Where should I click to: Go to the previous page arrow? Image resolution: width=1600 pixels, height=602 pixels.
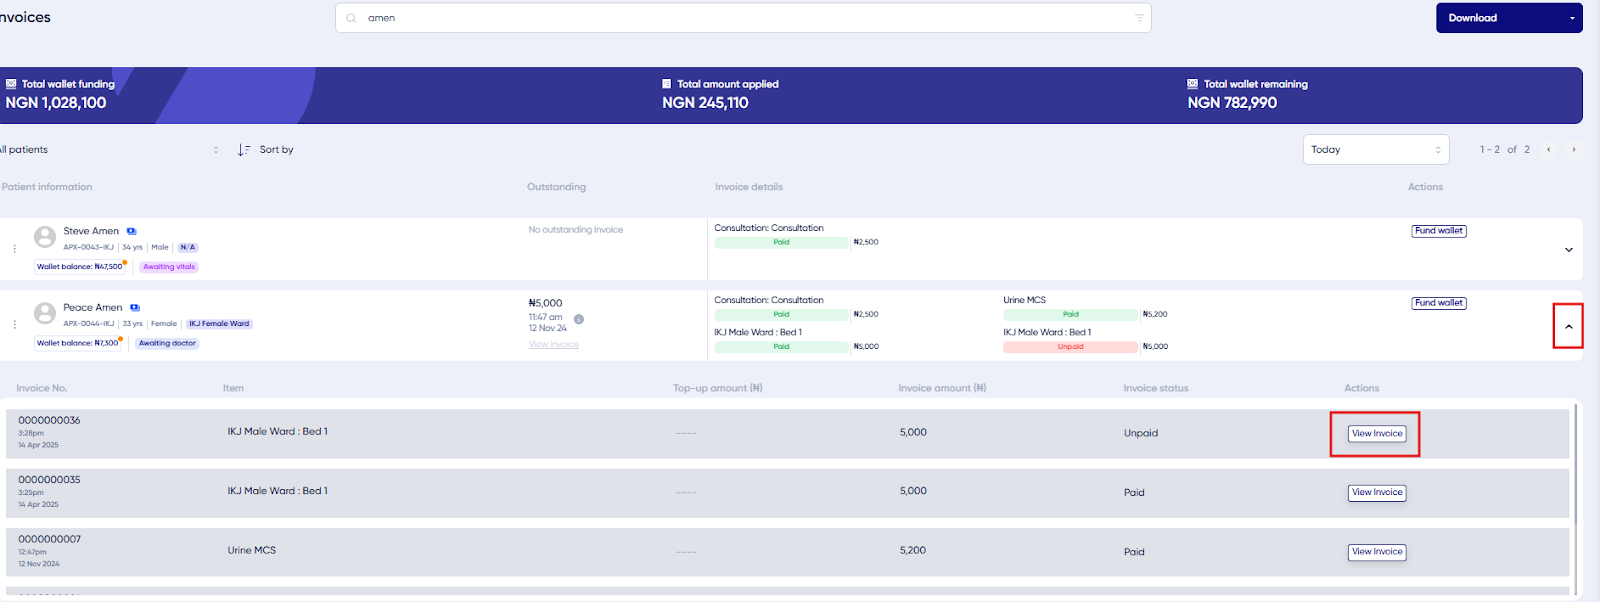(1549, 150)
